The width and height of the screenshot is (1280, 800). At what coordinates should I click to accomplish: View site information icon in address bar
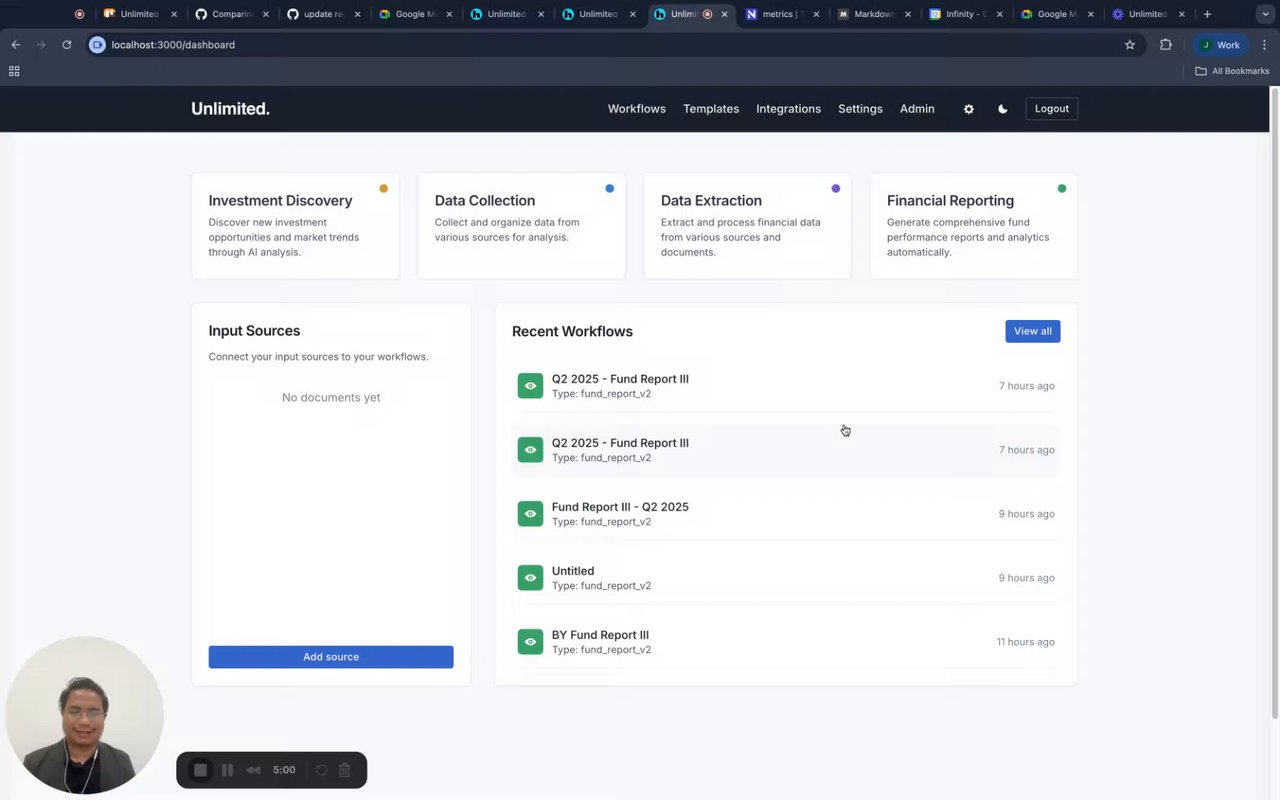pyautogui.click(x=97, y=45)
